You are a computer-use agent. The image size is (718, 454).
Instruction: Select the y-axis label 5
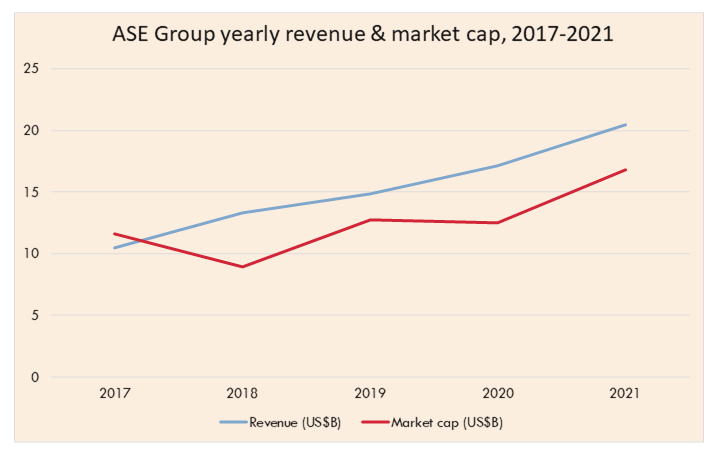pos(35,315)
